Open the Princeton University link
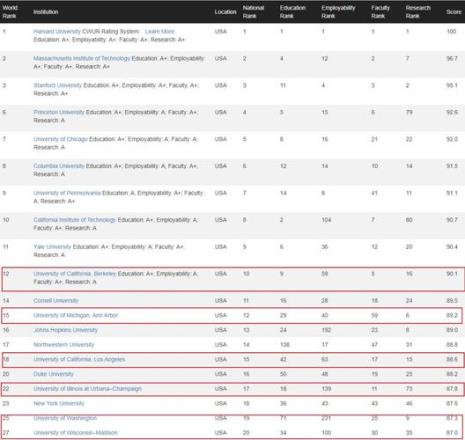 pyautogui.click(x=59, y=112)
